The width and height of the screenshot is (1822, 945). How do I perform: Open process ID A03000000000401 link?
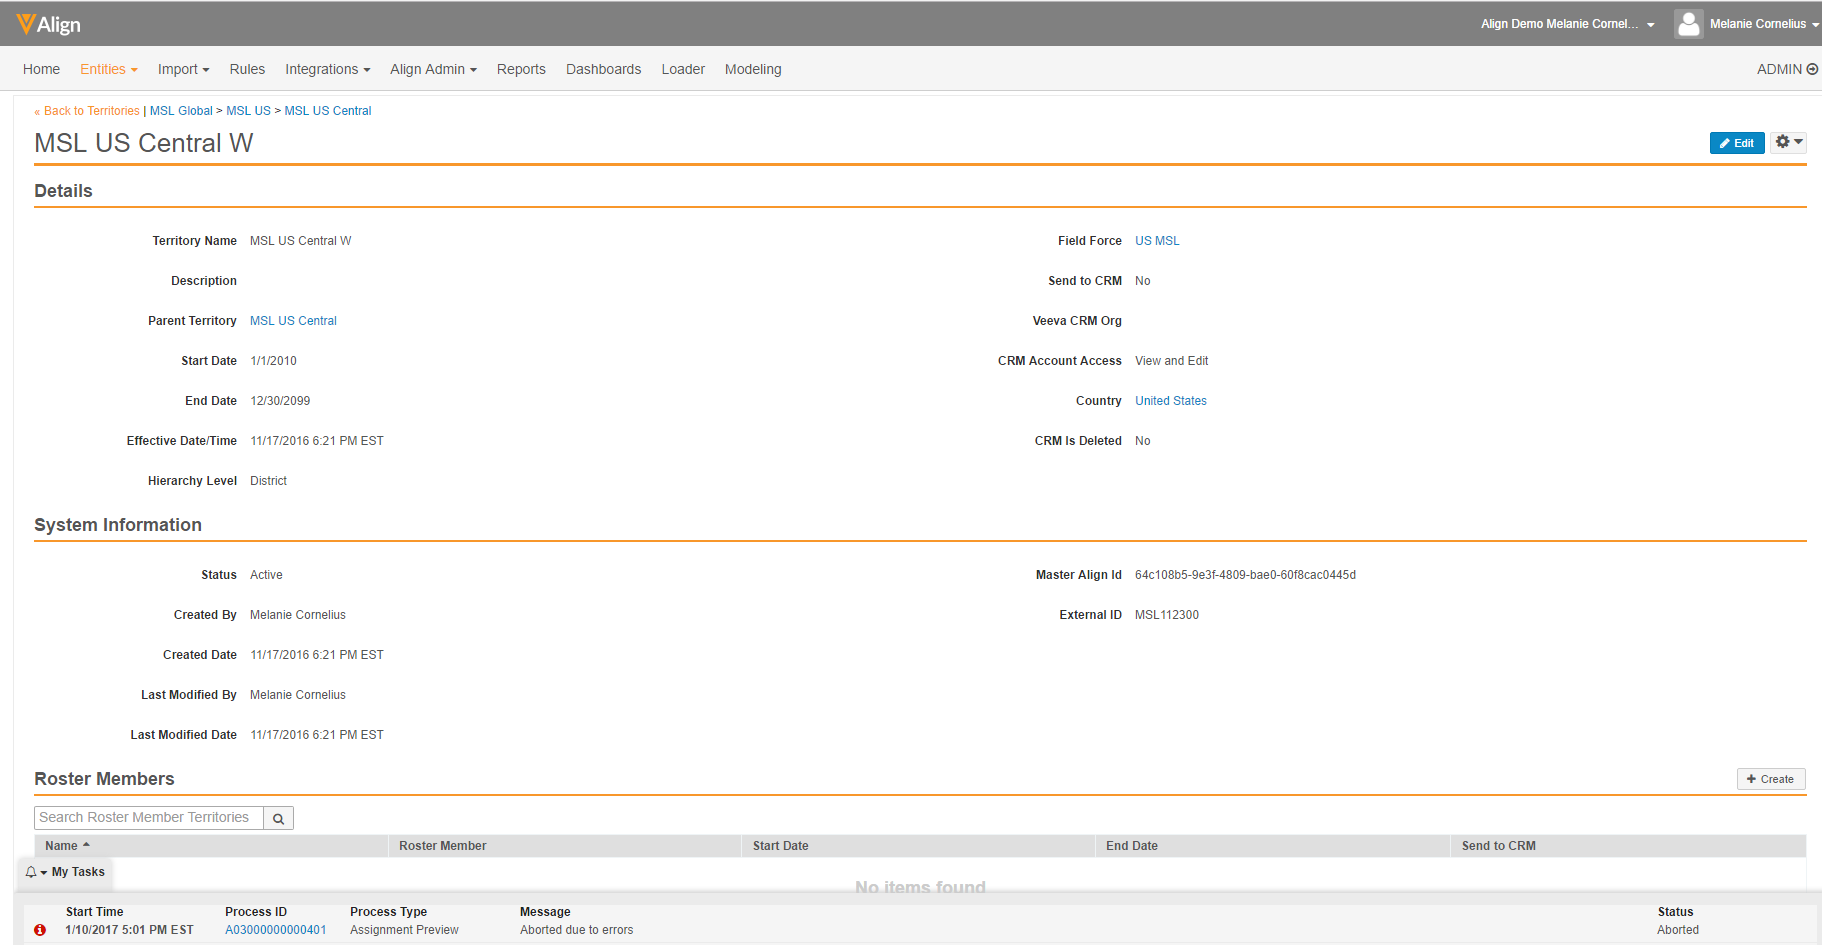coord(275,930)
